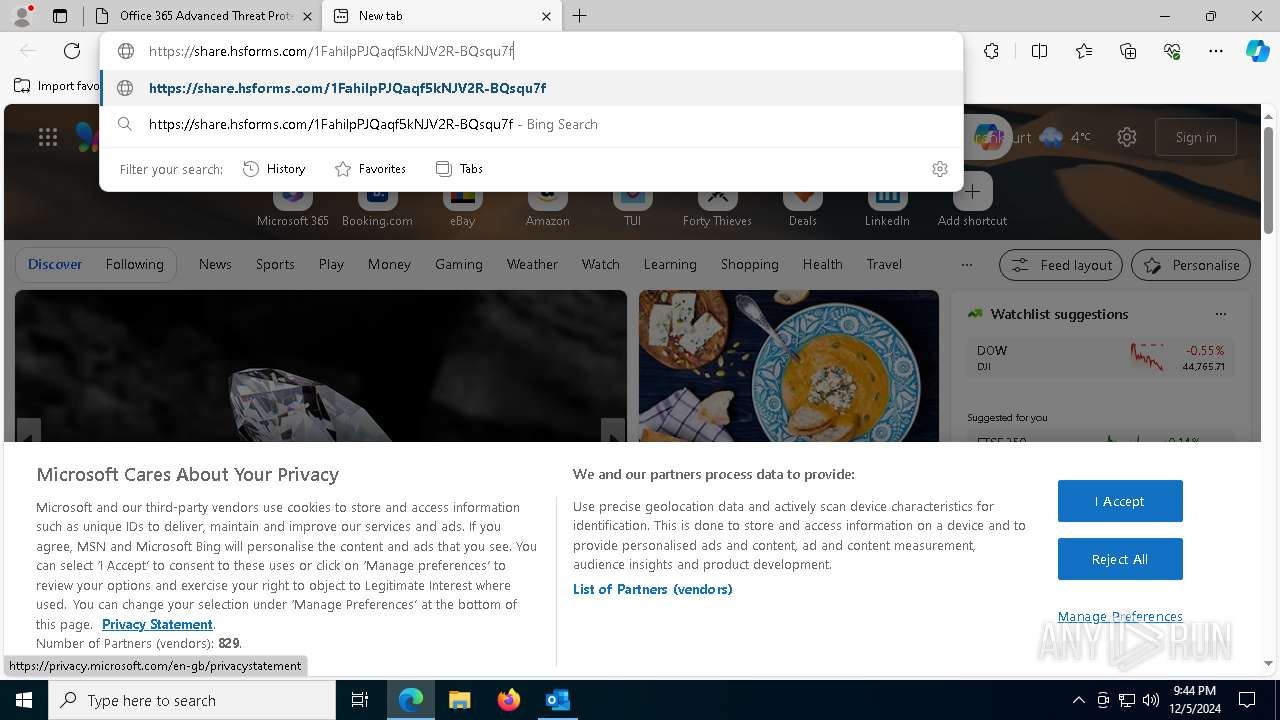Open the soup recipe article thumbnail

pos(789,366)
